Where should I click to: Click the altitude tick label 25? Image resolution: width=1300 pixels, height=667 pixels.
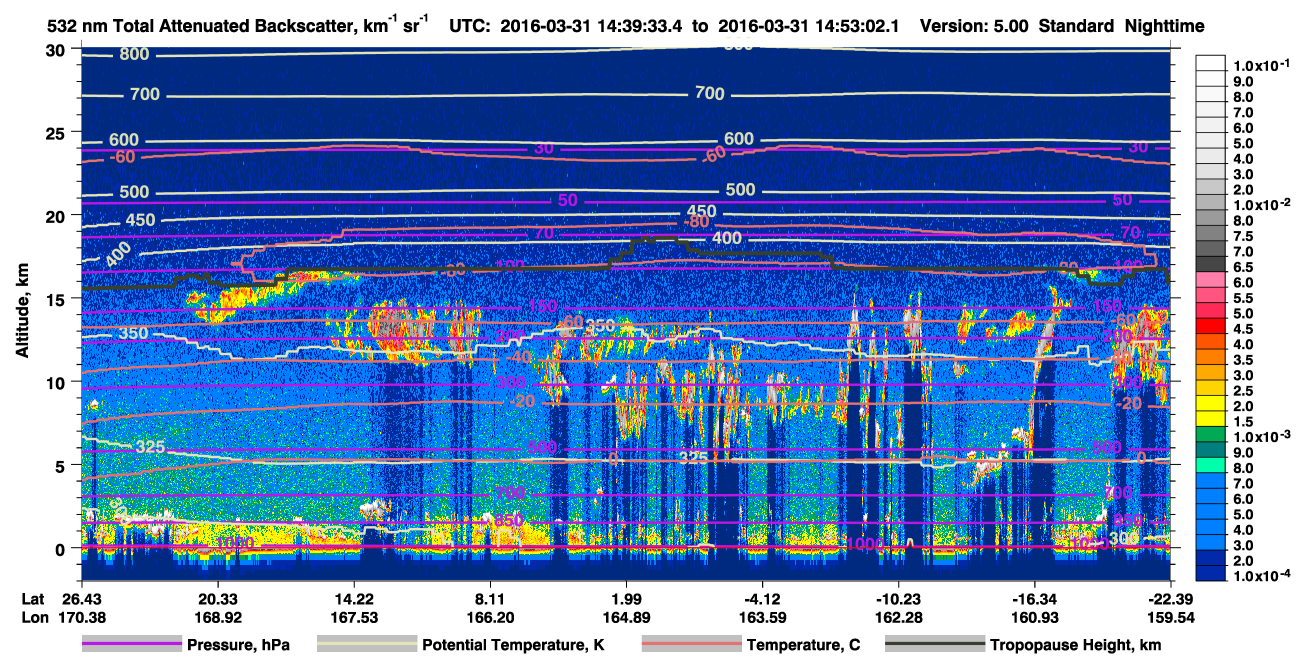(x=57, y=133)
